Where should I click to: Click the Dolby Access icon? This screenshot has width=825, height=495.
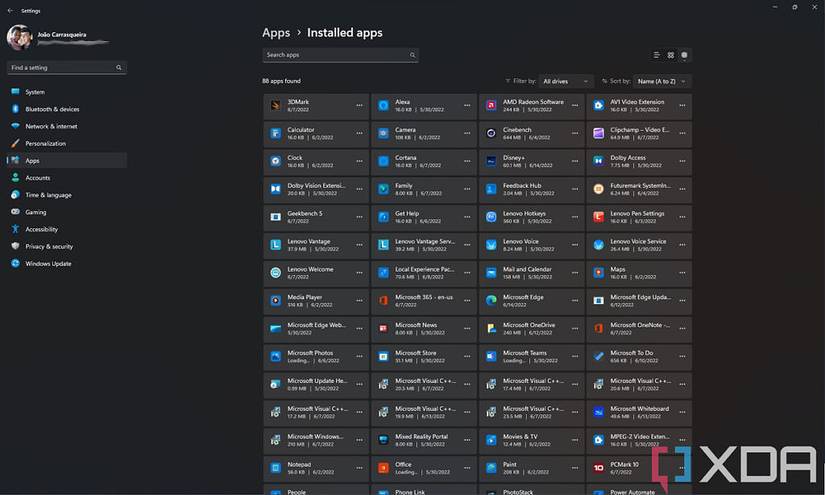(x=599, y=161)
